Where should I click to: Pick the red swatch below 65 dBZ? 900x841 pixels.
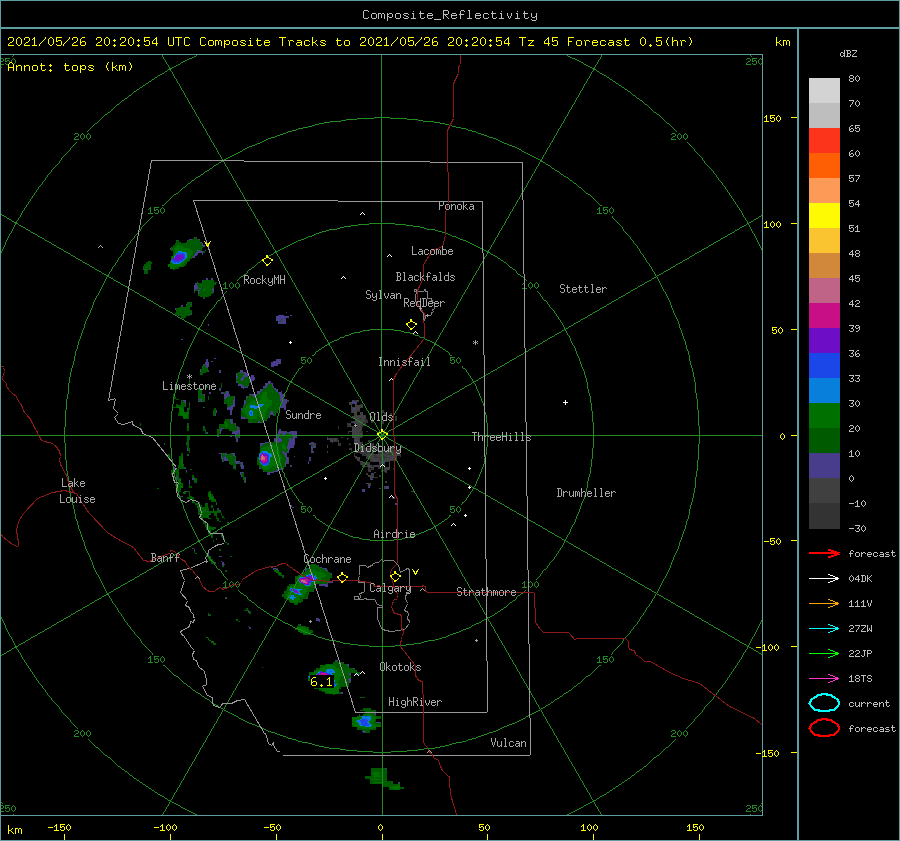(824, 141)
